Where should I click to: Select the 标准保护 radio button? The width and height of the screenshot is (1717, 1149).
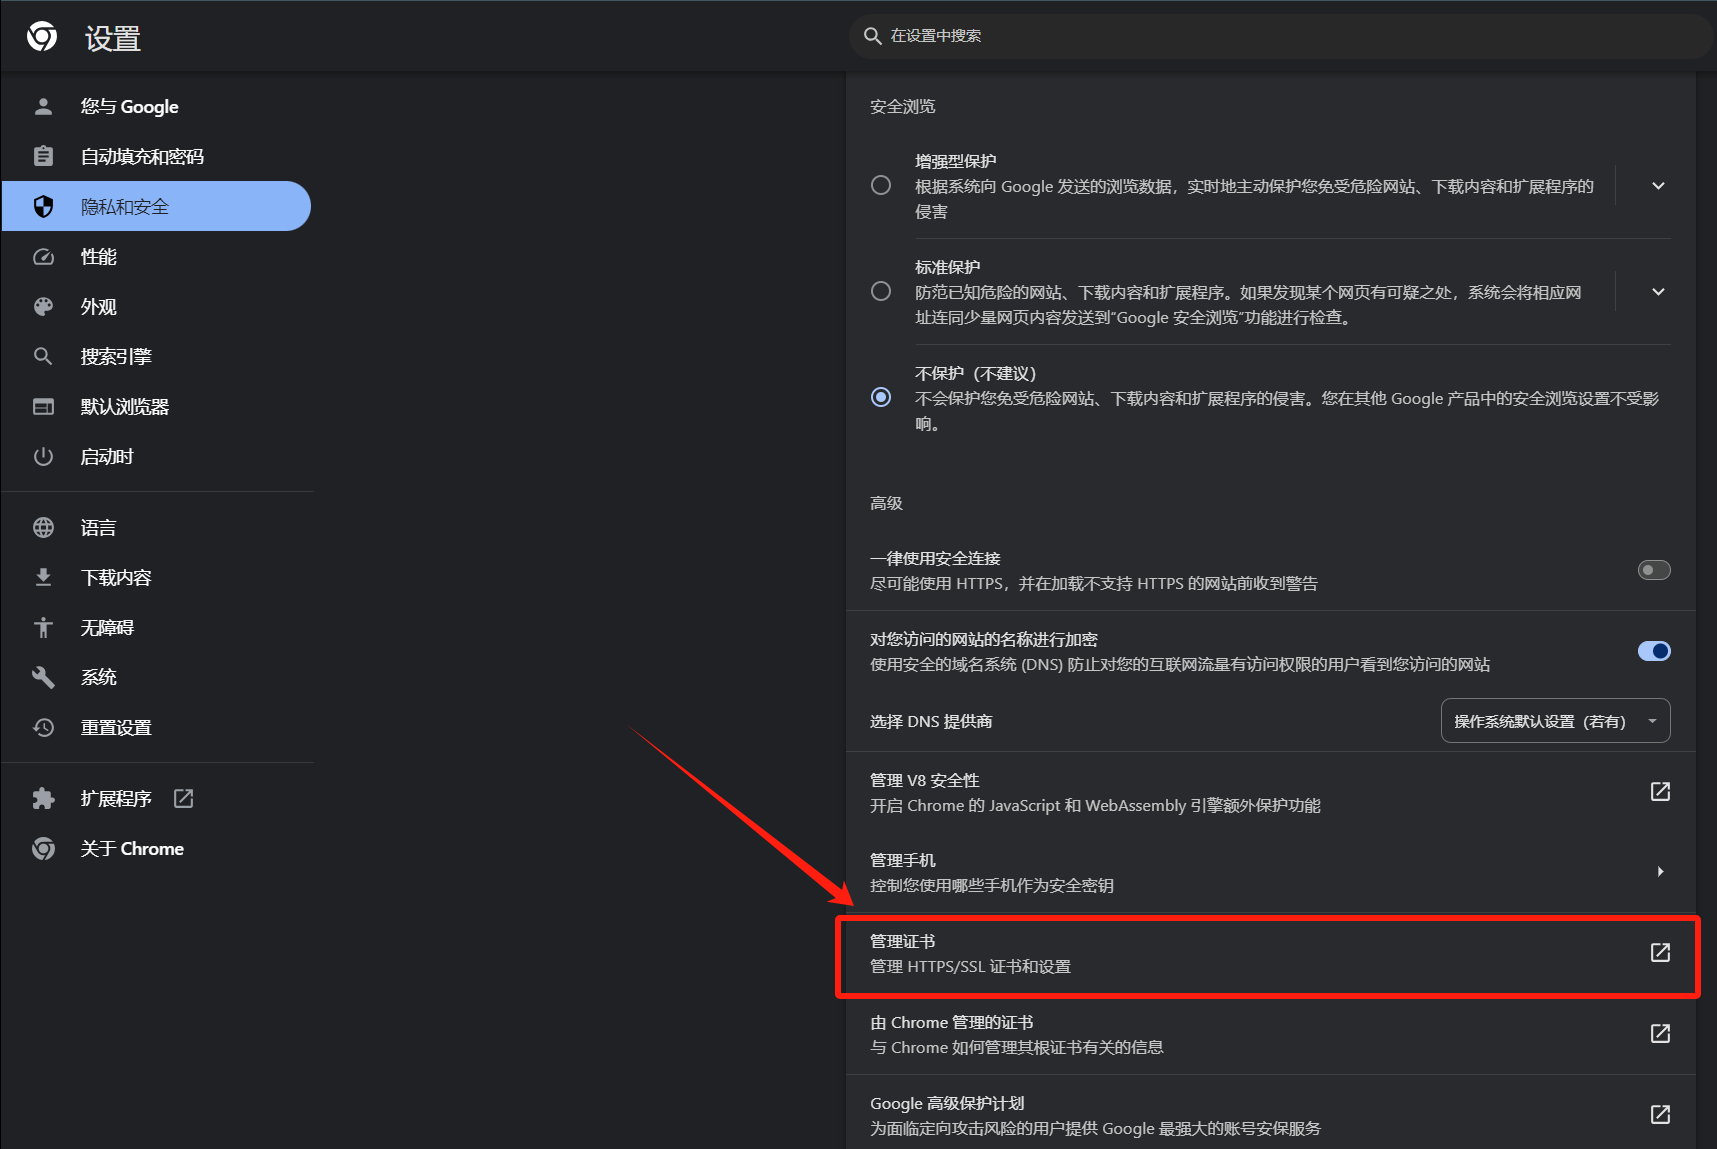881,291
